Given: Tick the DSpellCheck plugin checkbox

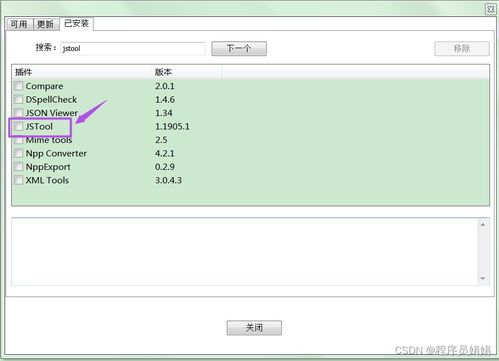Looking at the screenshot, I should pos(19,99).
